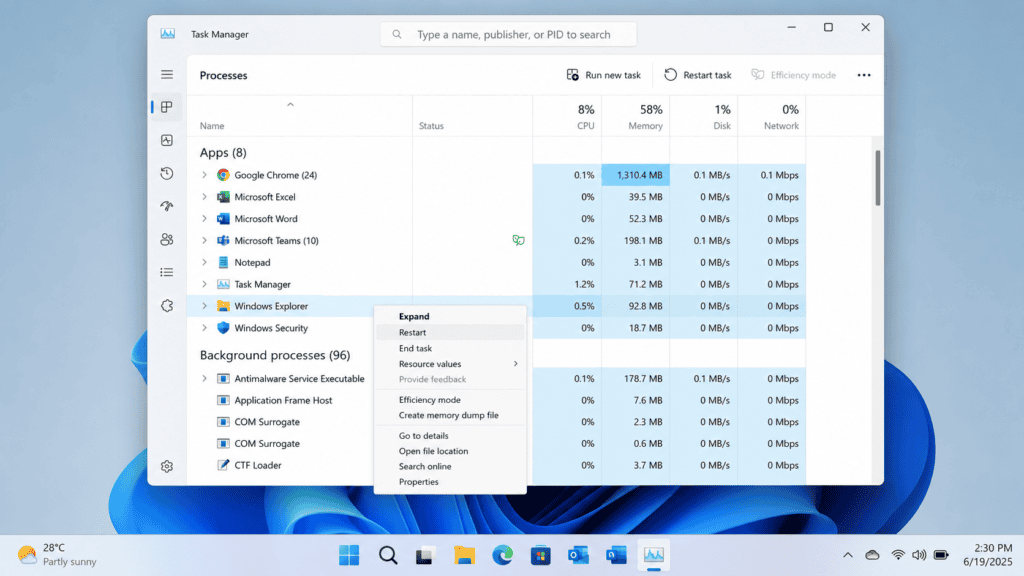Click the Wi-Fi icon in system tray

click(898, 555)
